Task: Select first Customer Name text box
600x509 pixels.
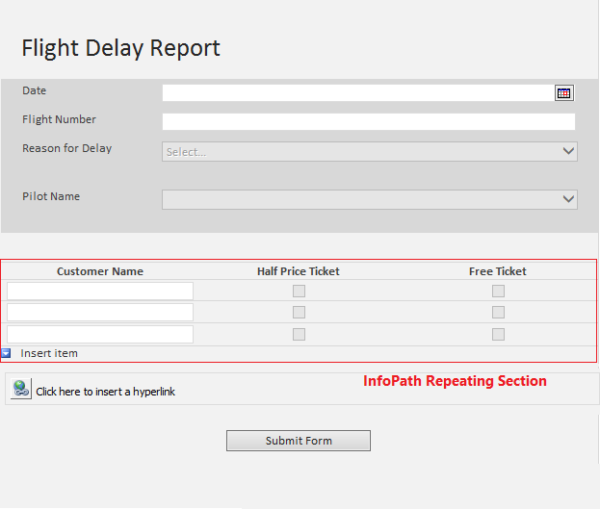Action: point(100,291)
